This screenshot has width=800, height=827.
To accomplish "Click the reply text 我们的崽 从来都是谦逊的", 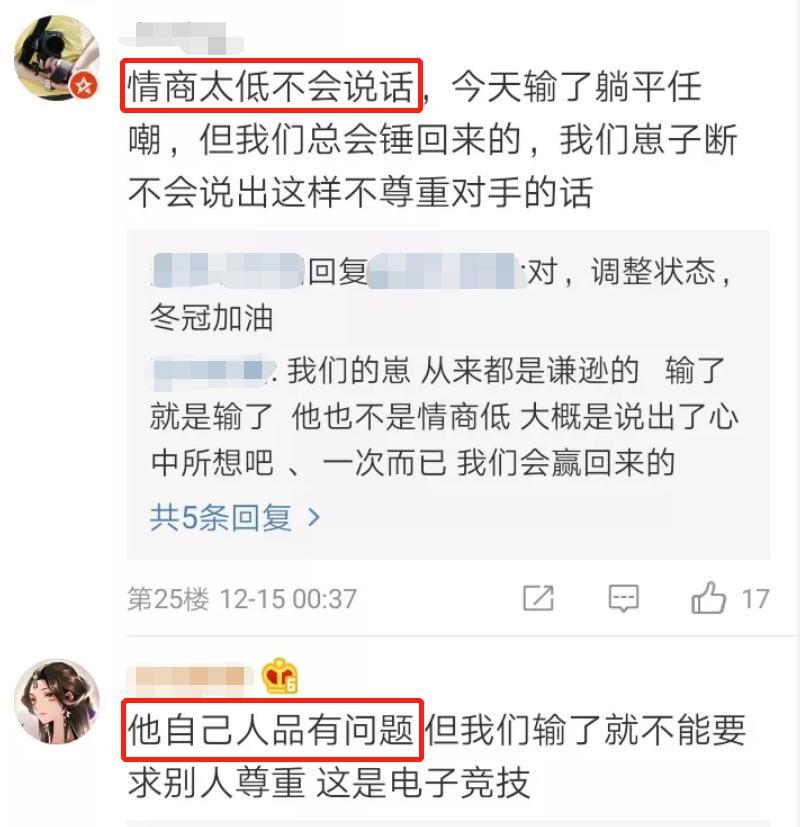I will 463,371.
